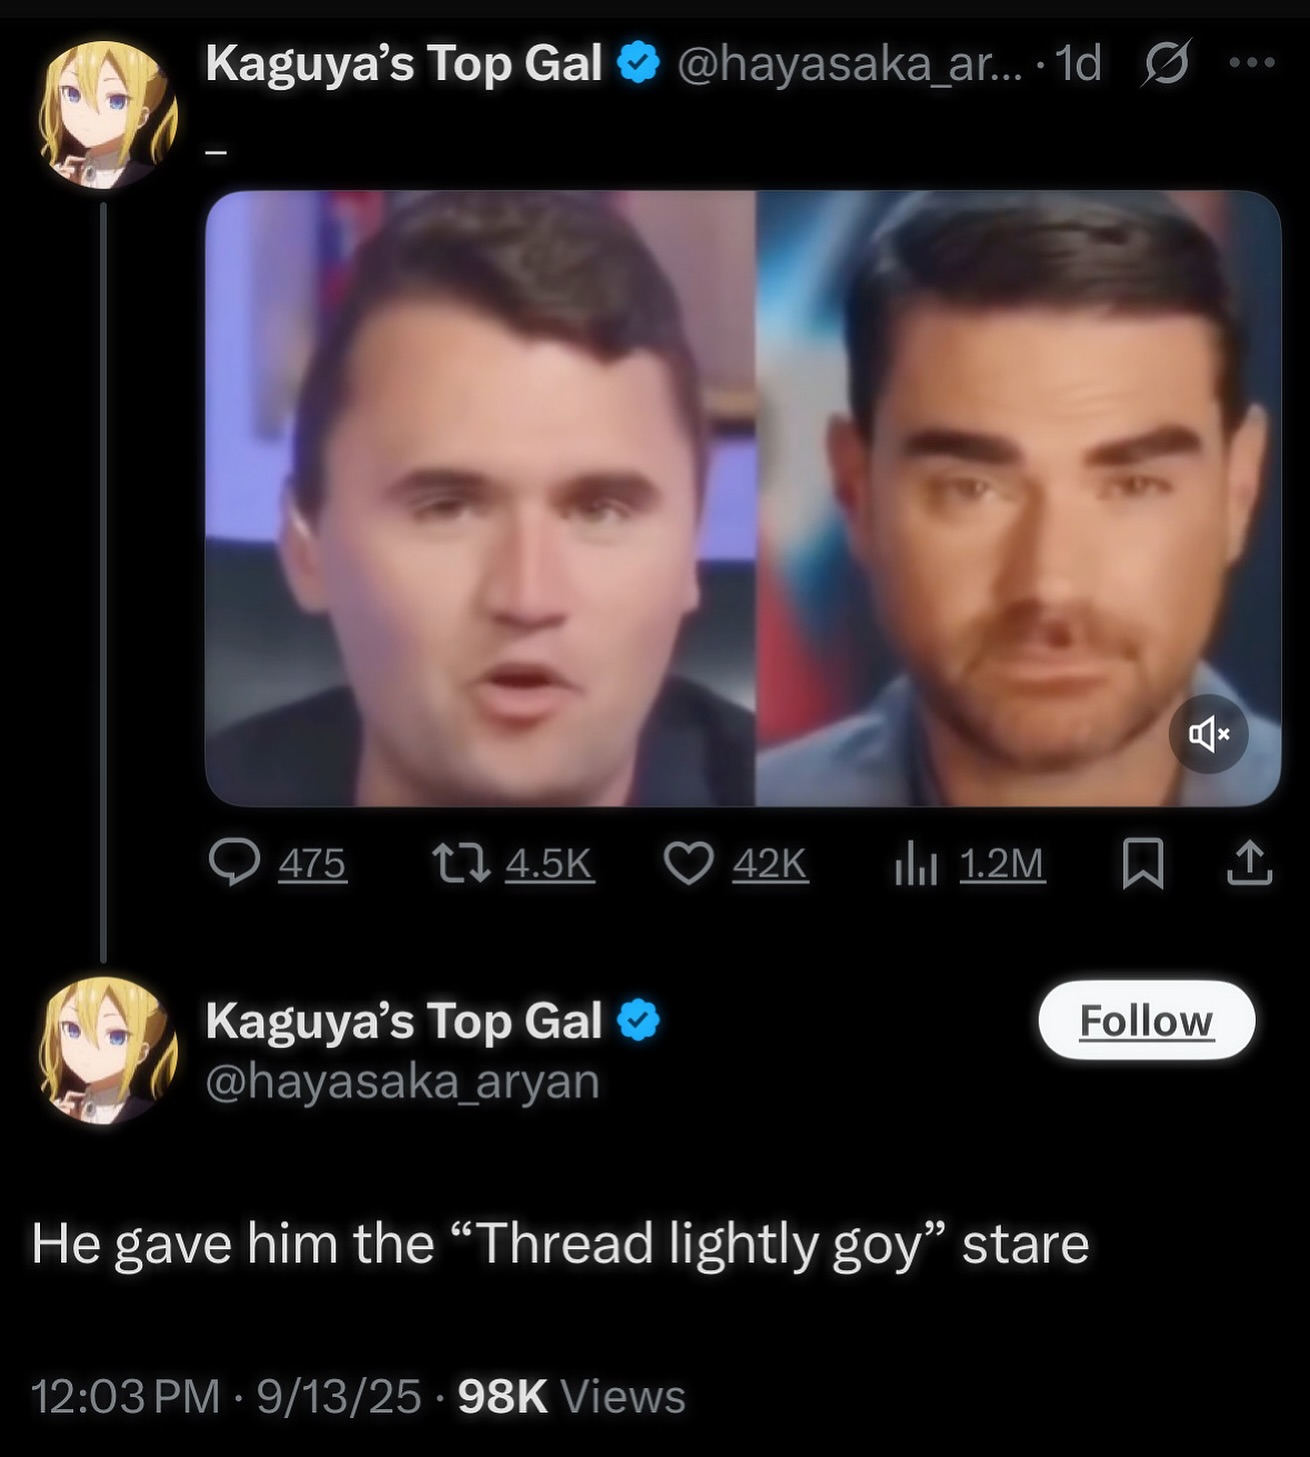1310x1457 pixels.
Task: Click the lower tweet's anime profile avatar
Action: pos(107,1050)
